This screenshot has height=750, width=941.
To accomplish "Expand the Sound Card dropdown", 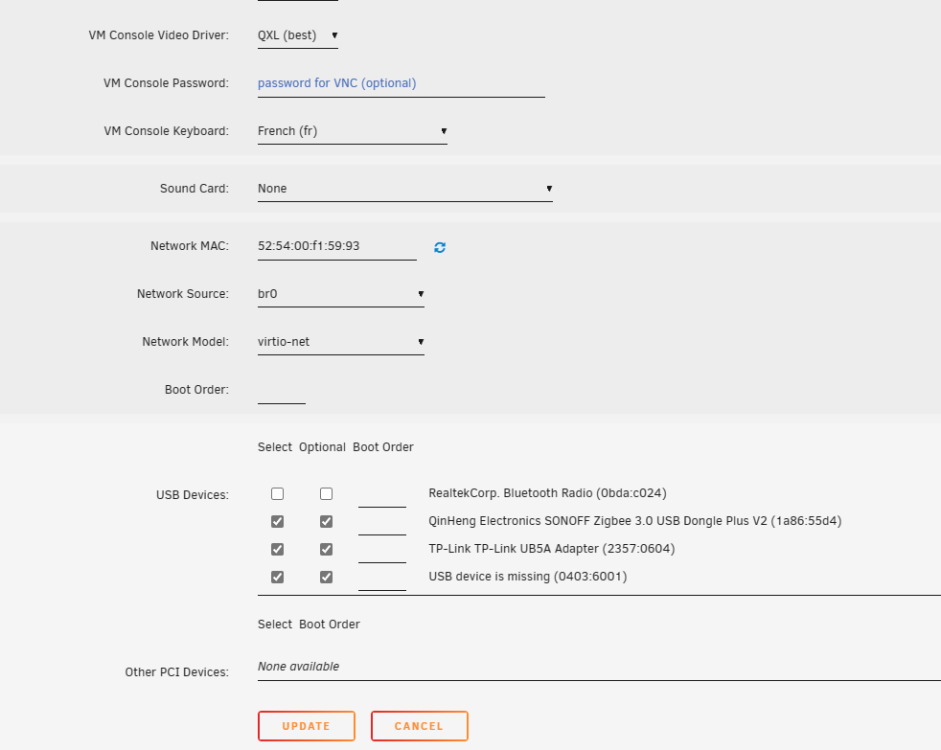I will (405, 189).
